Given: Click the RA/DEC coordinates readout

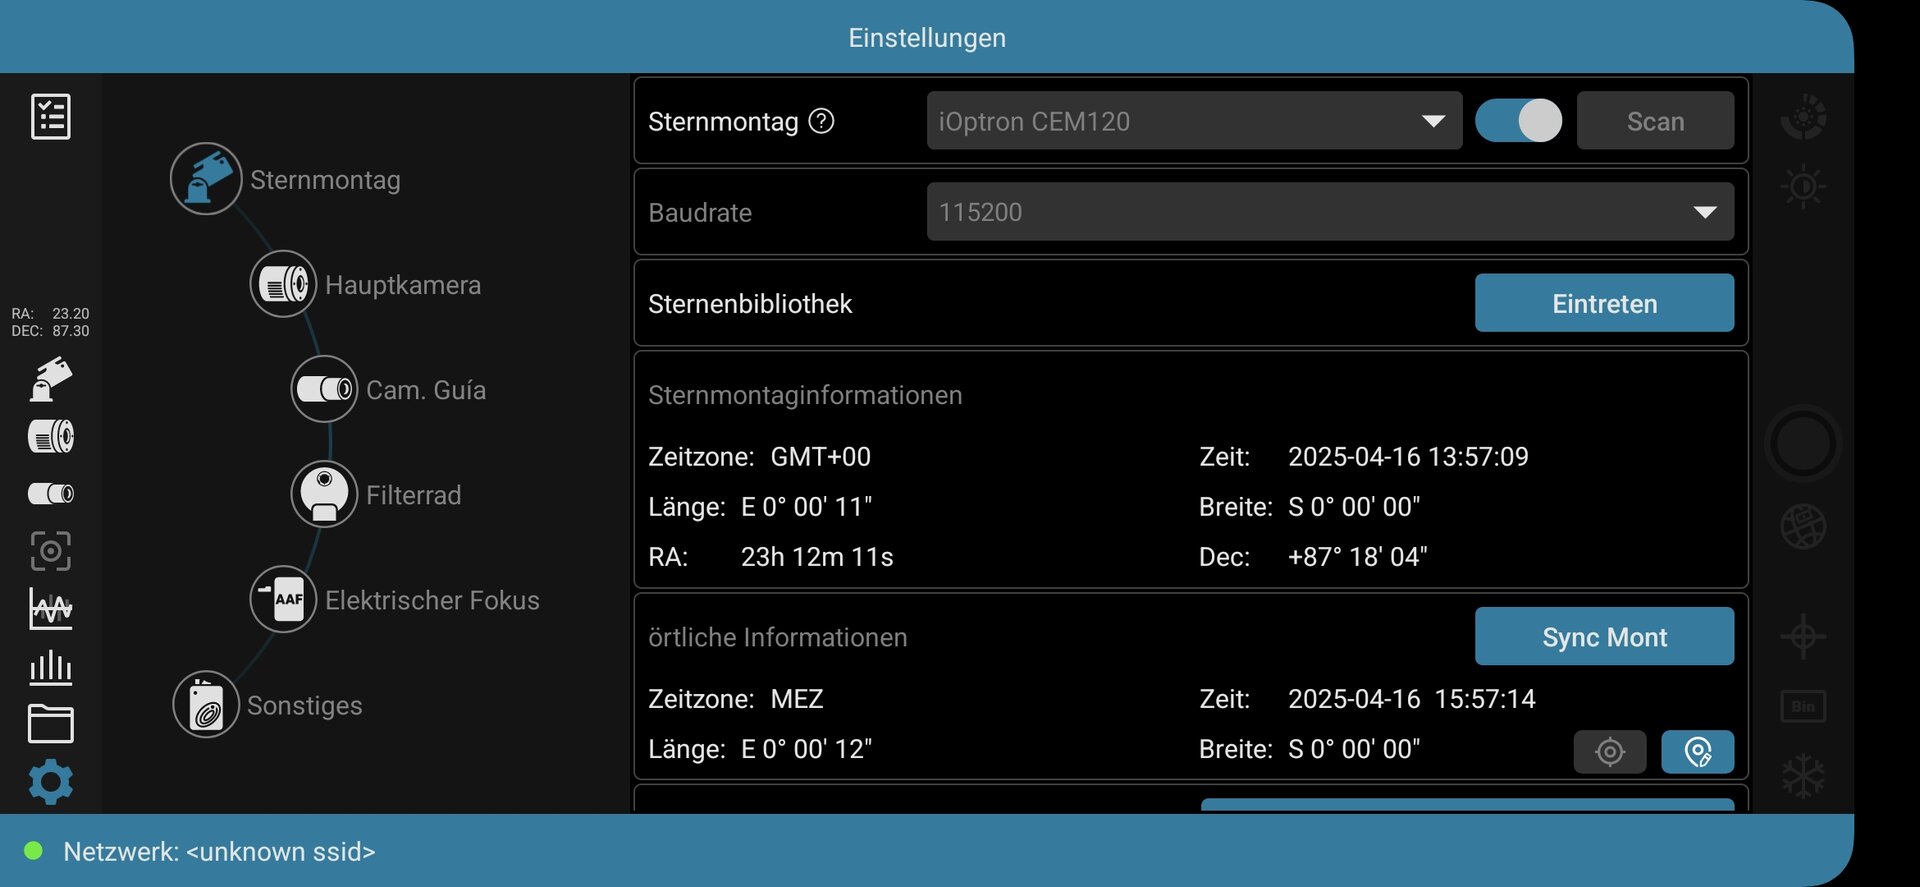Looking at the screenshot, I should coord(50,322).
